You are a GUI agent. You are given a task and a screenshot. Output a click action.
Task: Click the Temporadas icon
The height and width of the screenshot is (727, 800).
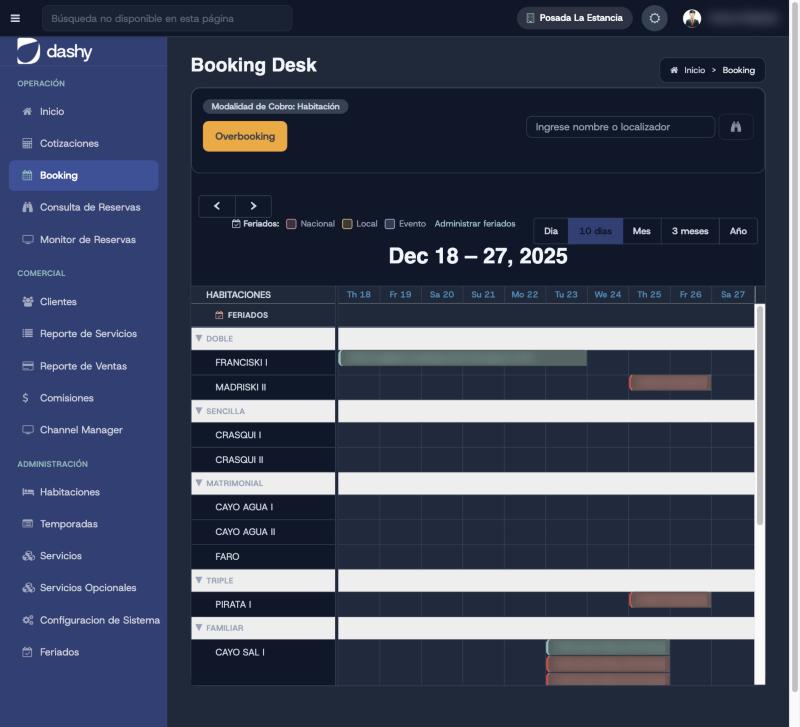tap(28, 523)
